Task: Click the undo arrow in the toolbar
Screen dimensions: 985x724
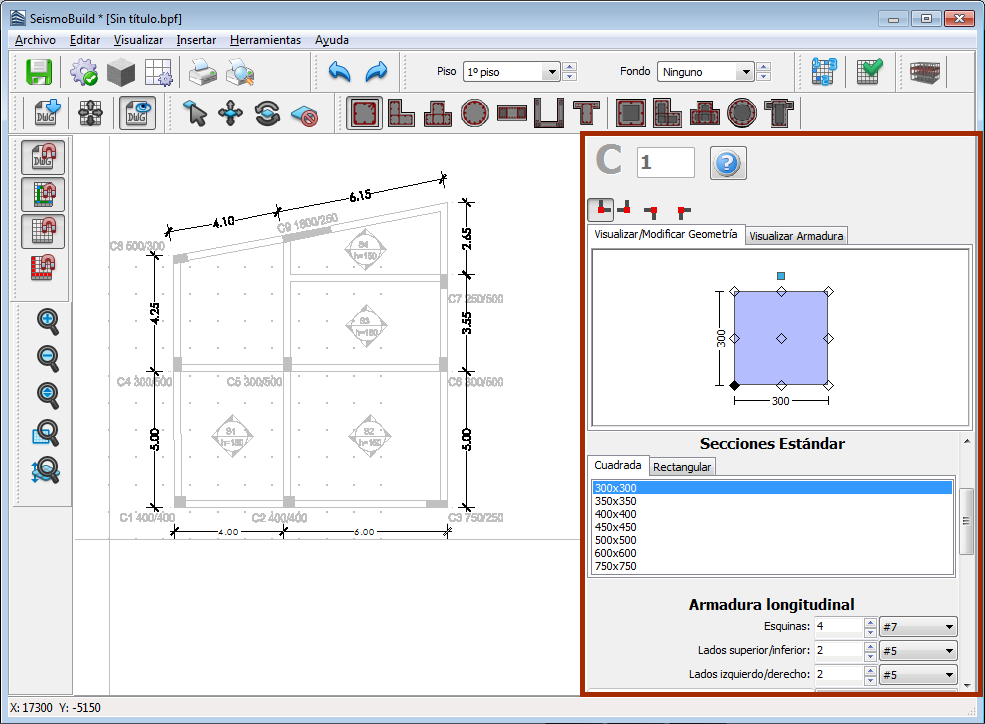Action: [340, 72]
